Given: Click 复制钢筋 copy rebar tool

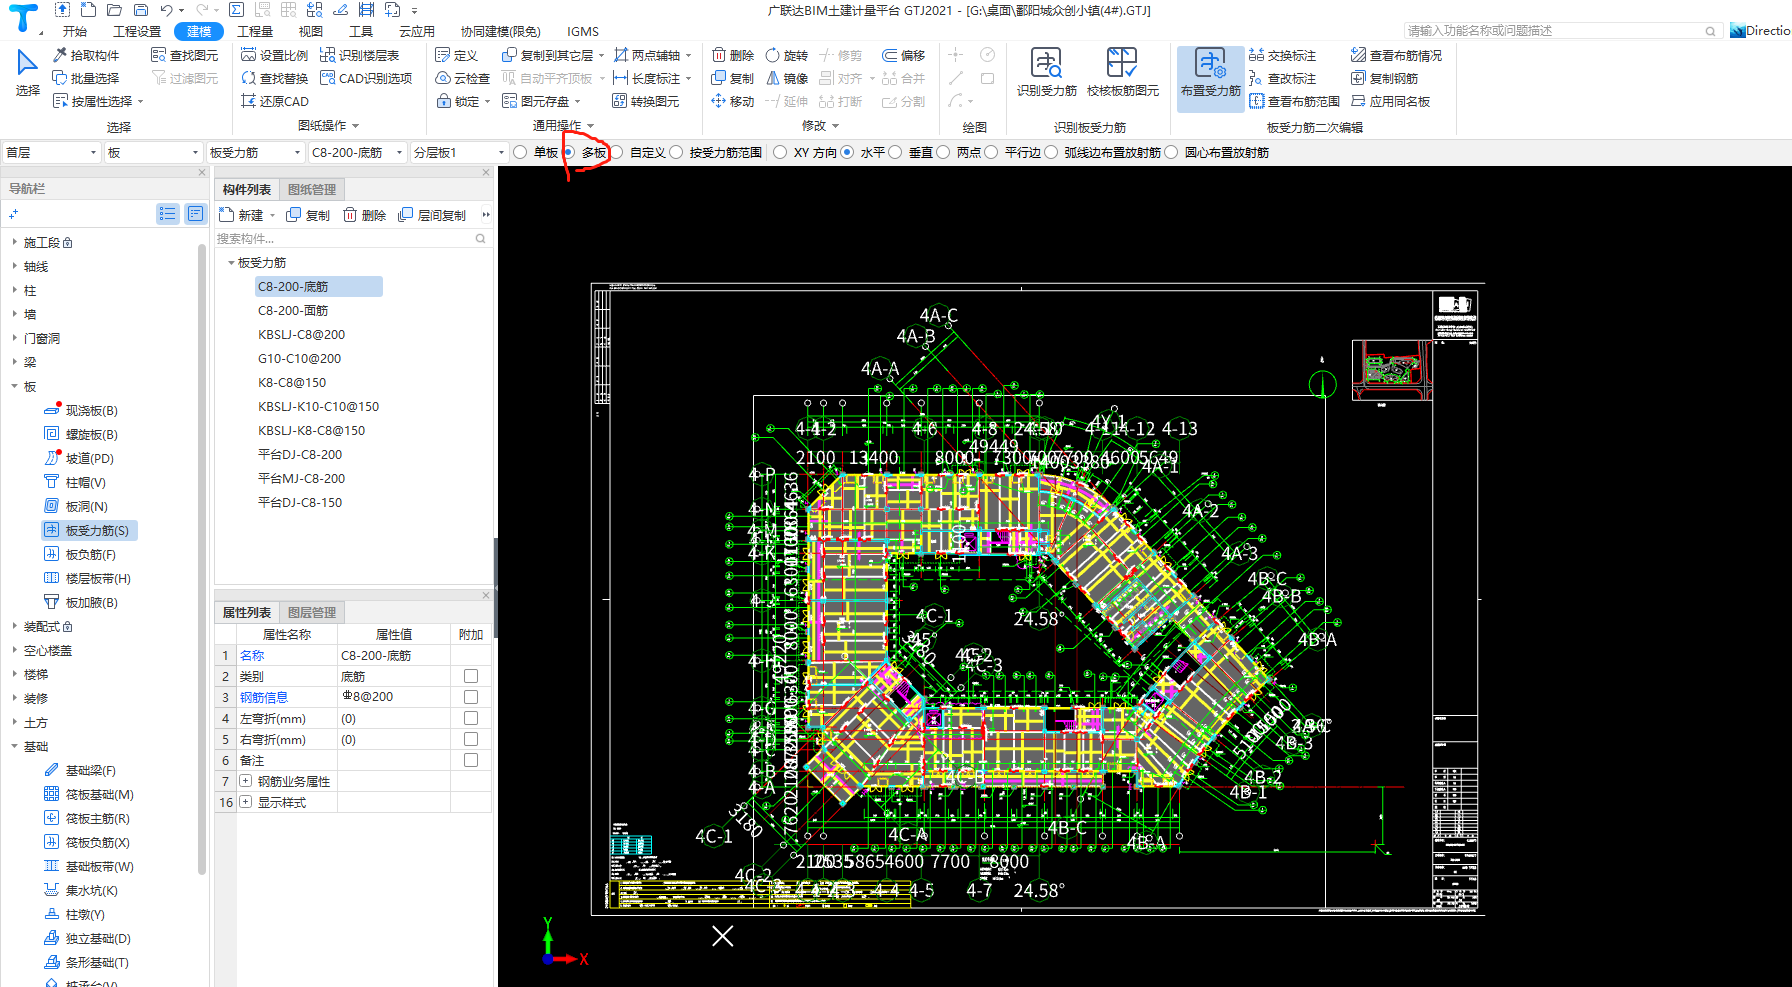Looking at the screenshot, I should click(x=1385, y=78).
